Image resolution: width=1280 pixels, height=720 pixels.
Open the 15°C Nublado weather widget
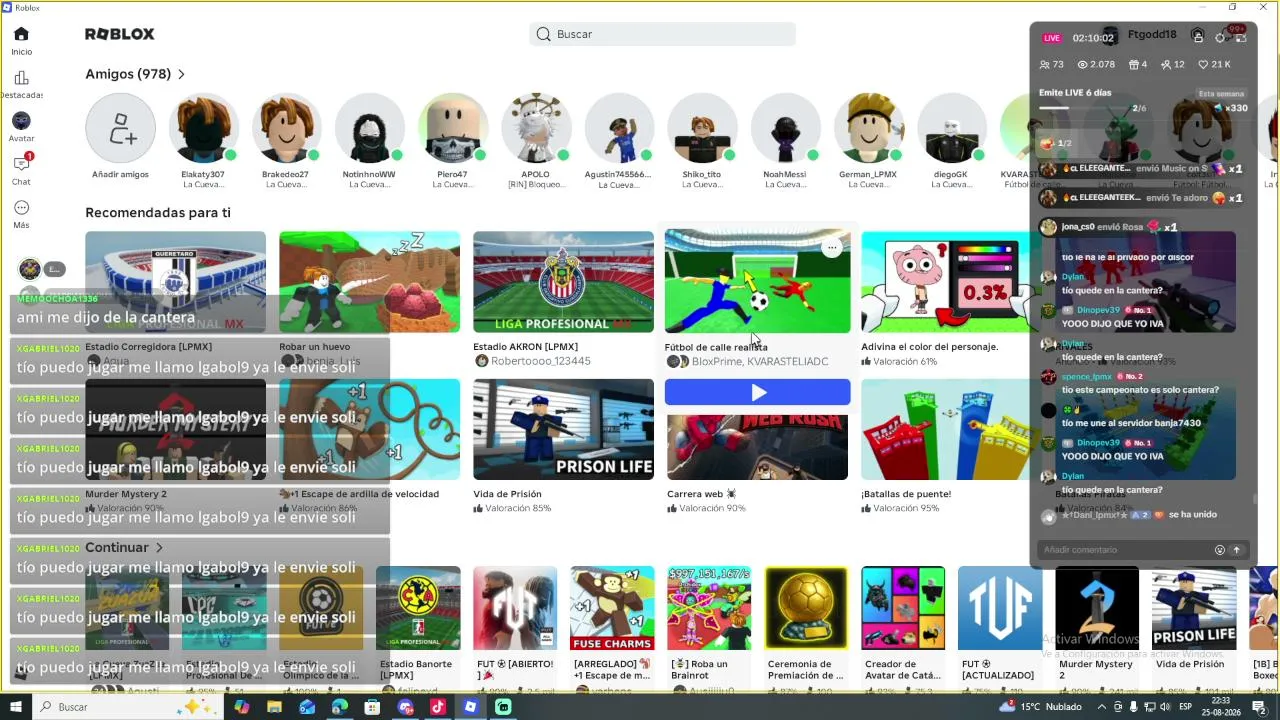(1040, 707)
